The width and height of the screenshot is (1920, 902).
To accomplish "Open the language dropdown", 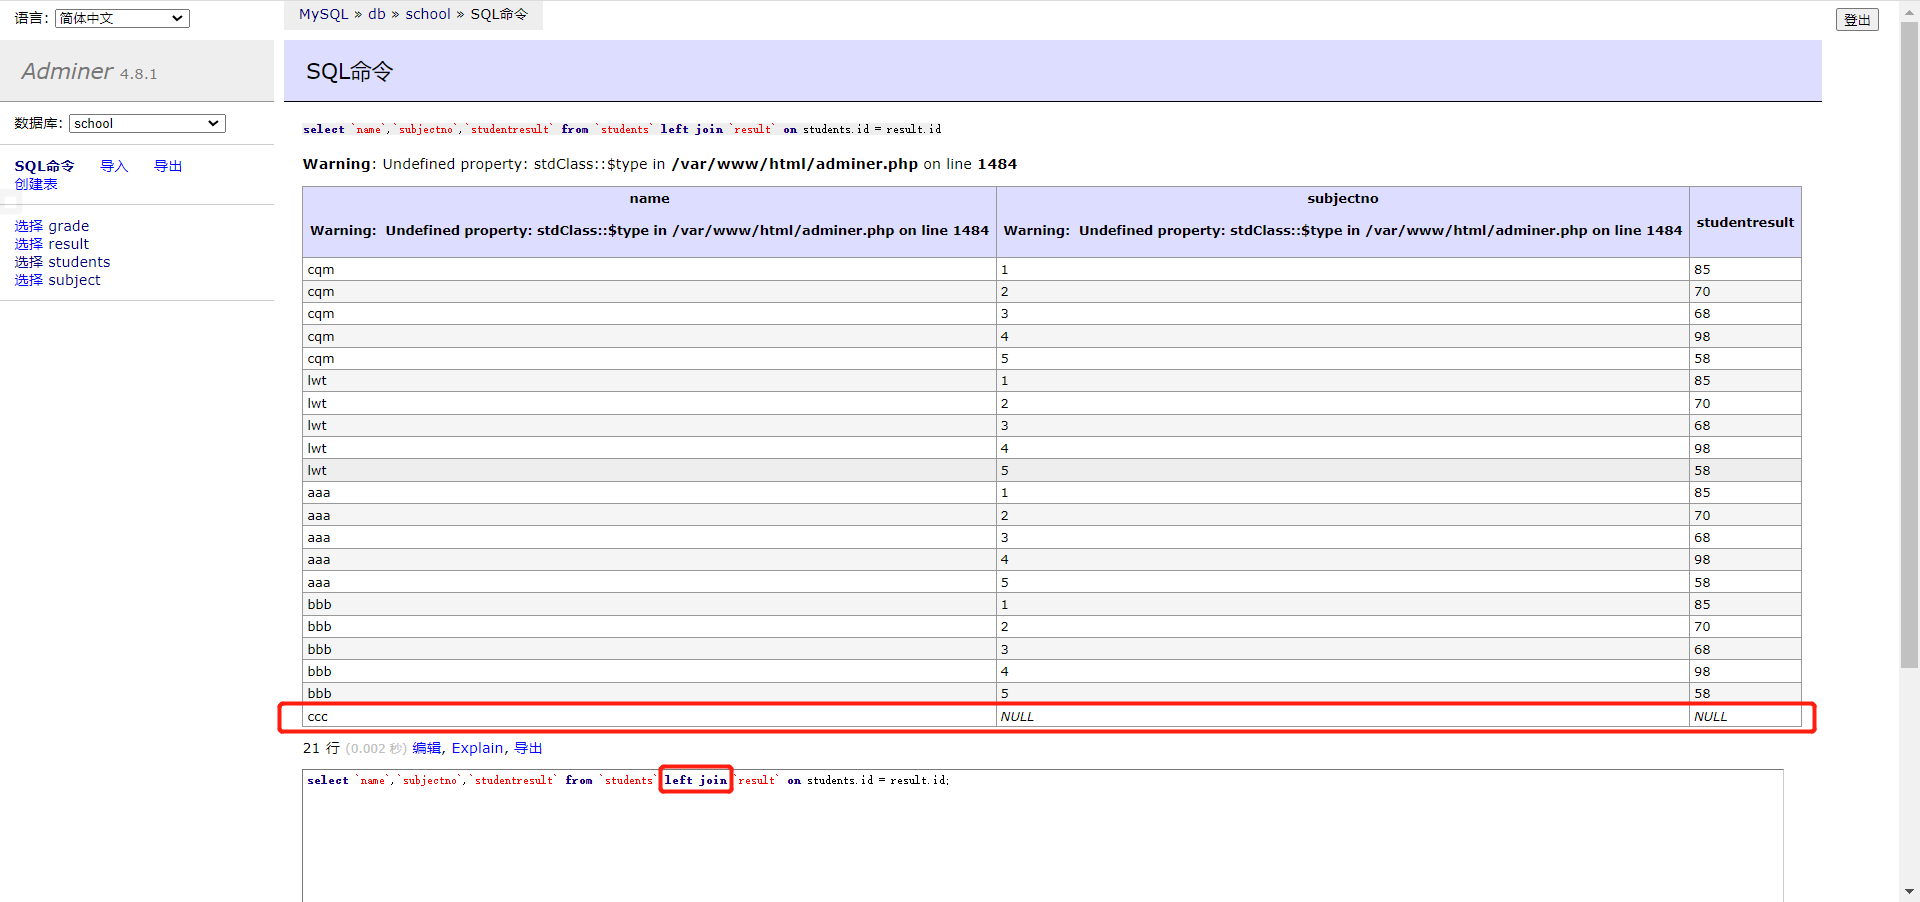I will click(122, 18).
